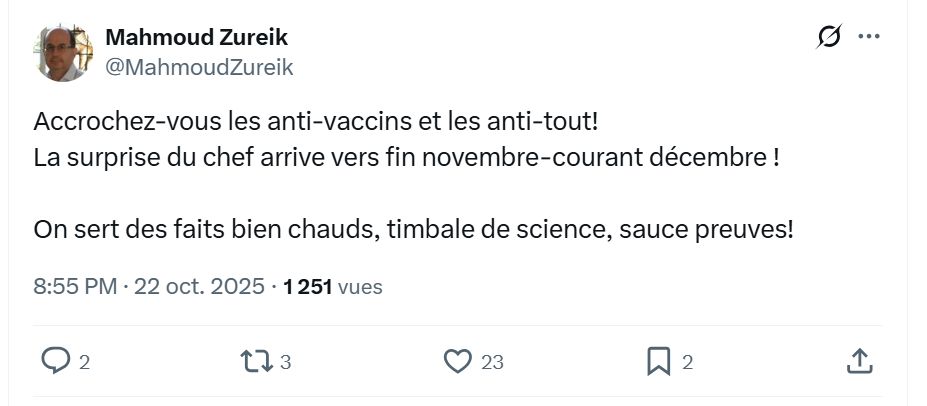The width and height of the screenshot is (927, 406).
Task: Click the Grok slashed-circle icon
Action: click(828, 37)
